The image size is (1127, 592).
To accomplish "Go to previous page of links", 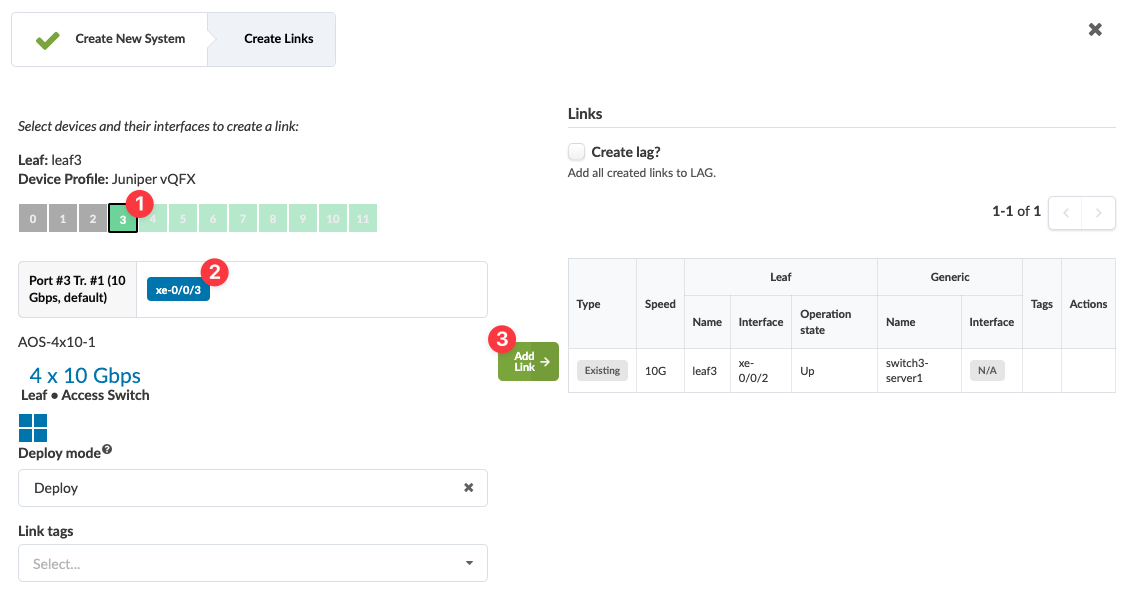I will (x=1065, y=213).
